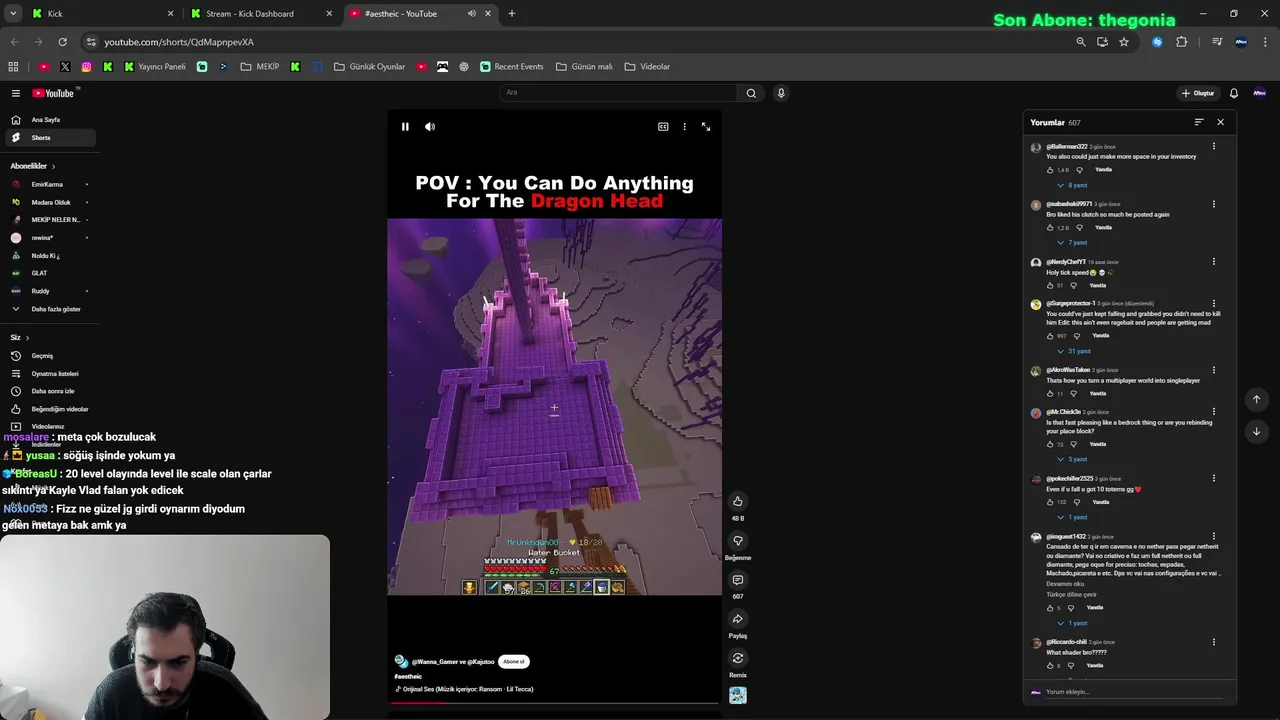Close the Yorumlar comments panel
Screen dimensions: 1280x720
1220,122
